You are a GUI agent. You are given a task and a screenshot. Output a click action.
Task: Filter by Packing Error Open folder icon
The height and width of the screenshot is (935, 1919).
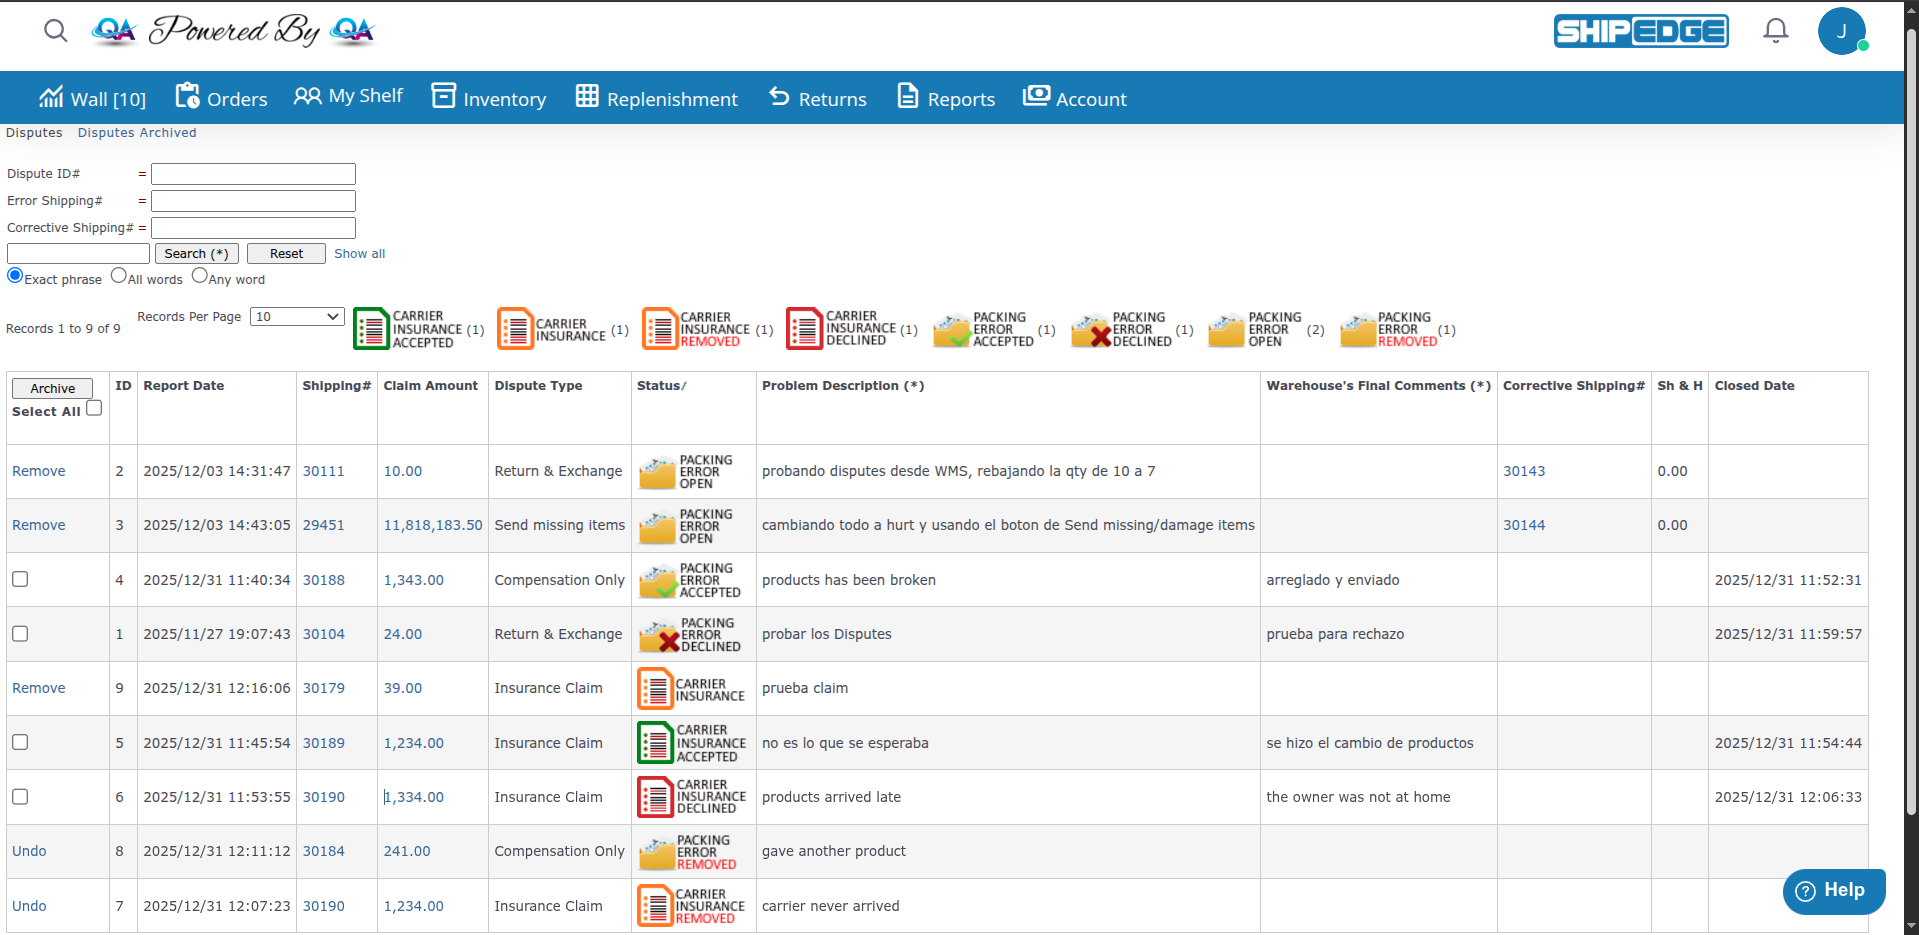click(1226, 330)
